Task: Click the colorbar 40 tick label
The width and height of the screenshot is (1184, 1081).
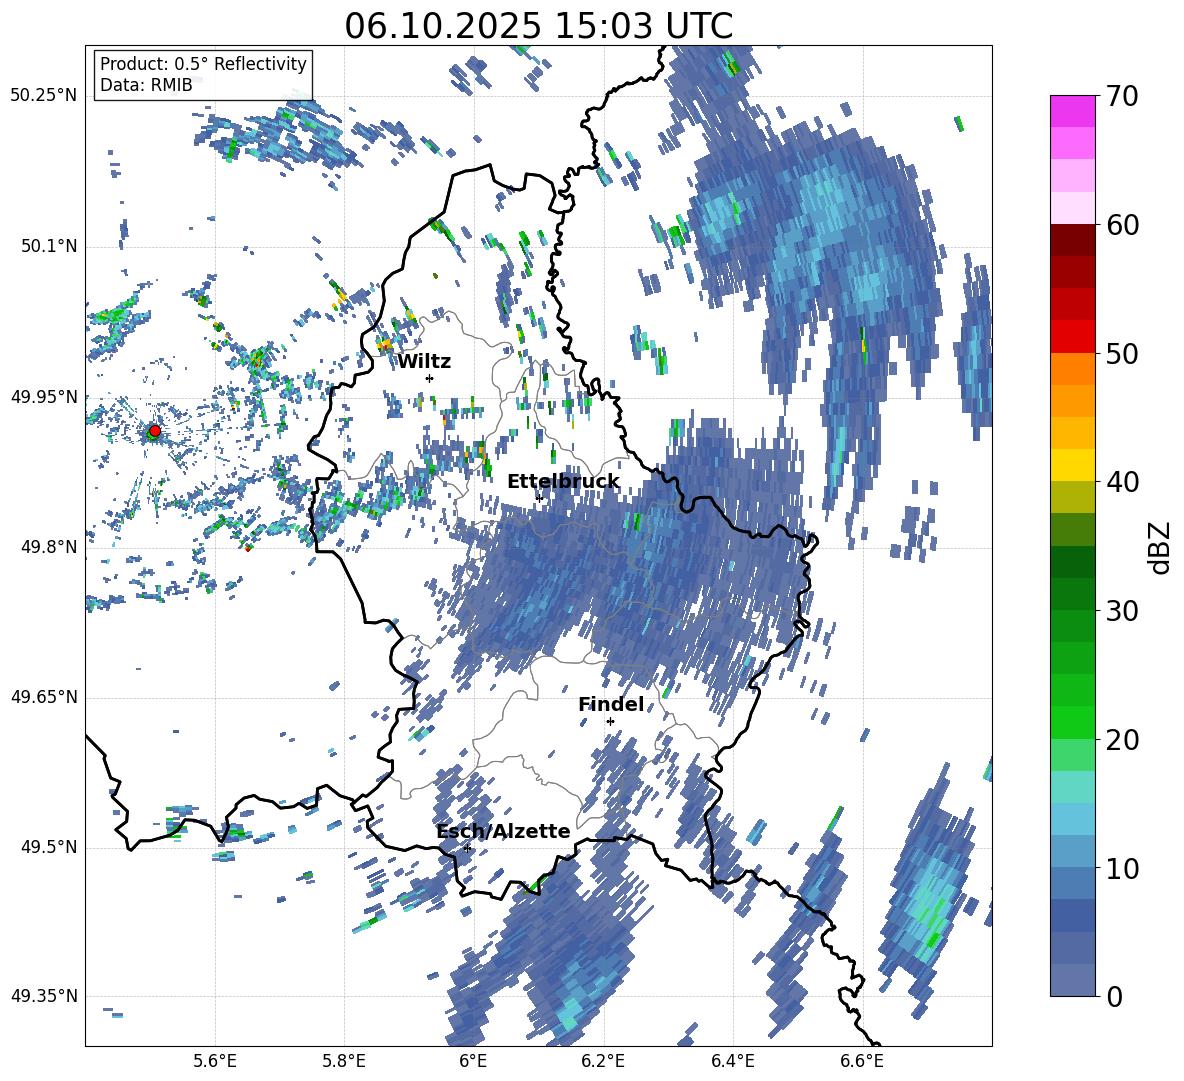Action: coord(1122,482)
